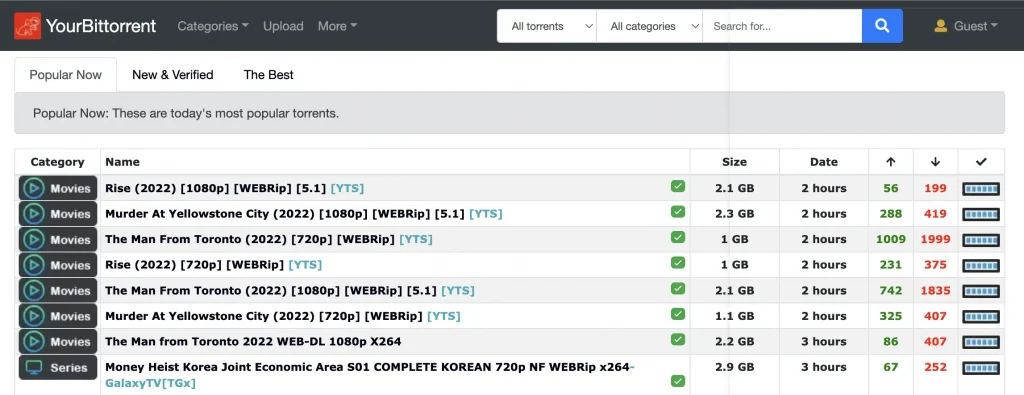Open The Man From Toronto [1080p] [5.1] torrent
The image size is (1024, 395).
(x=290, y=291)
